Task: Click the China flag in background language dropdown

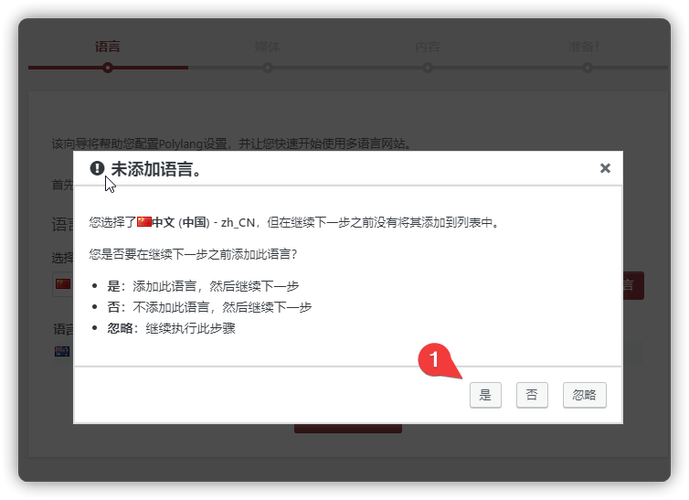Action: (63, 284)
